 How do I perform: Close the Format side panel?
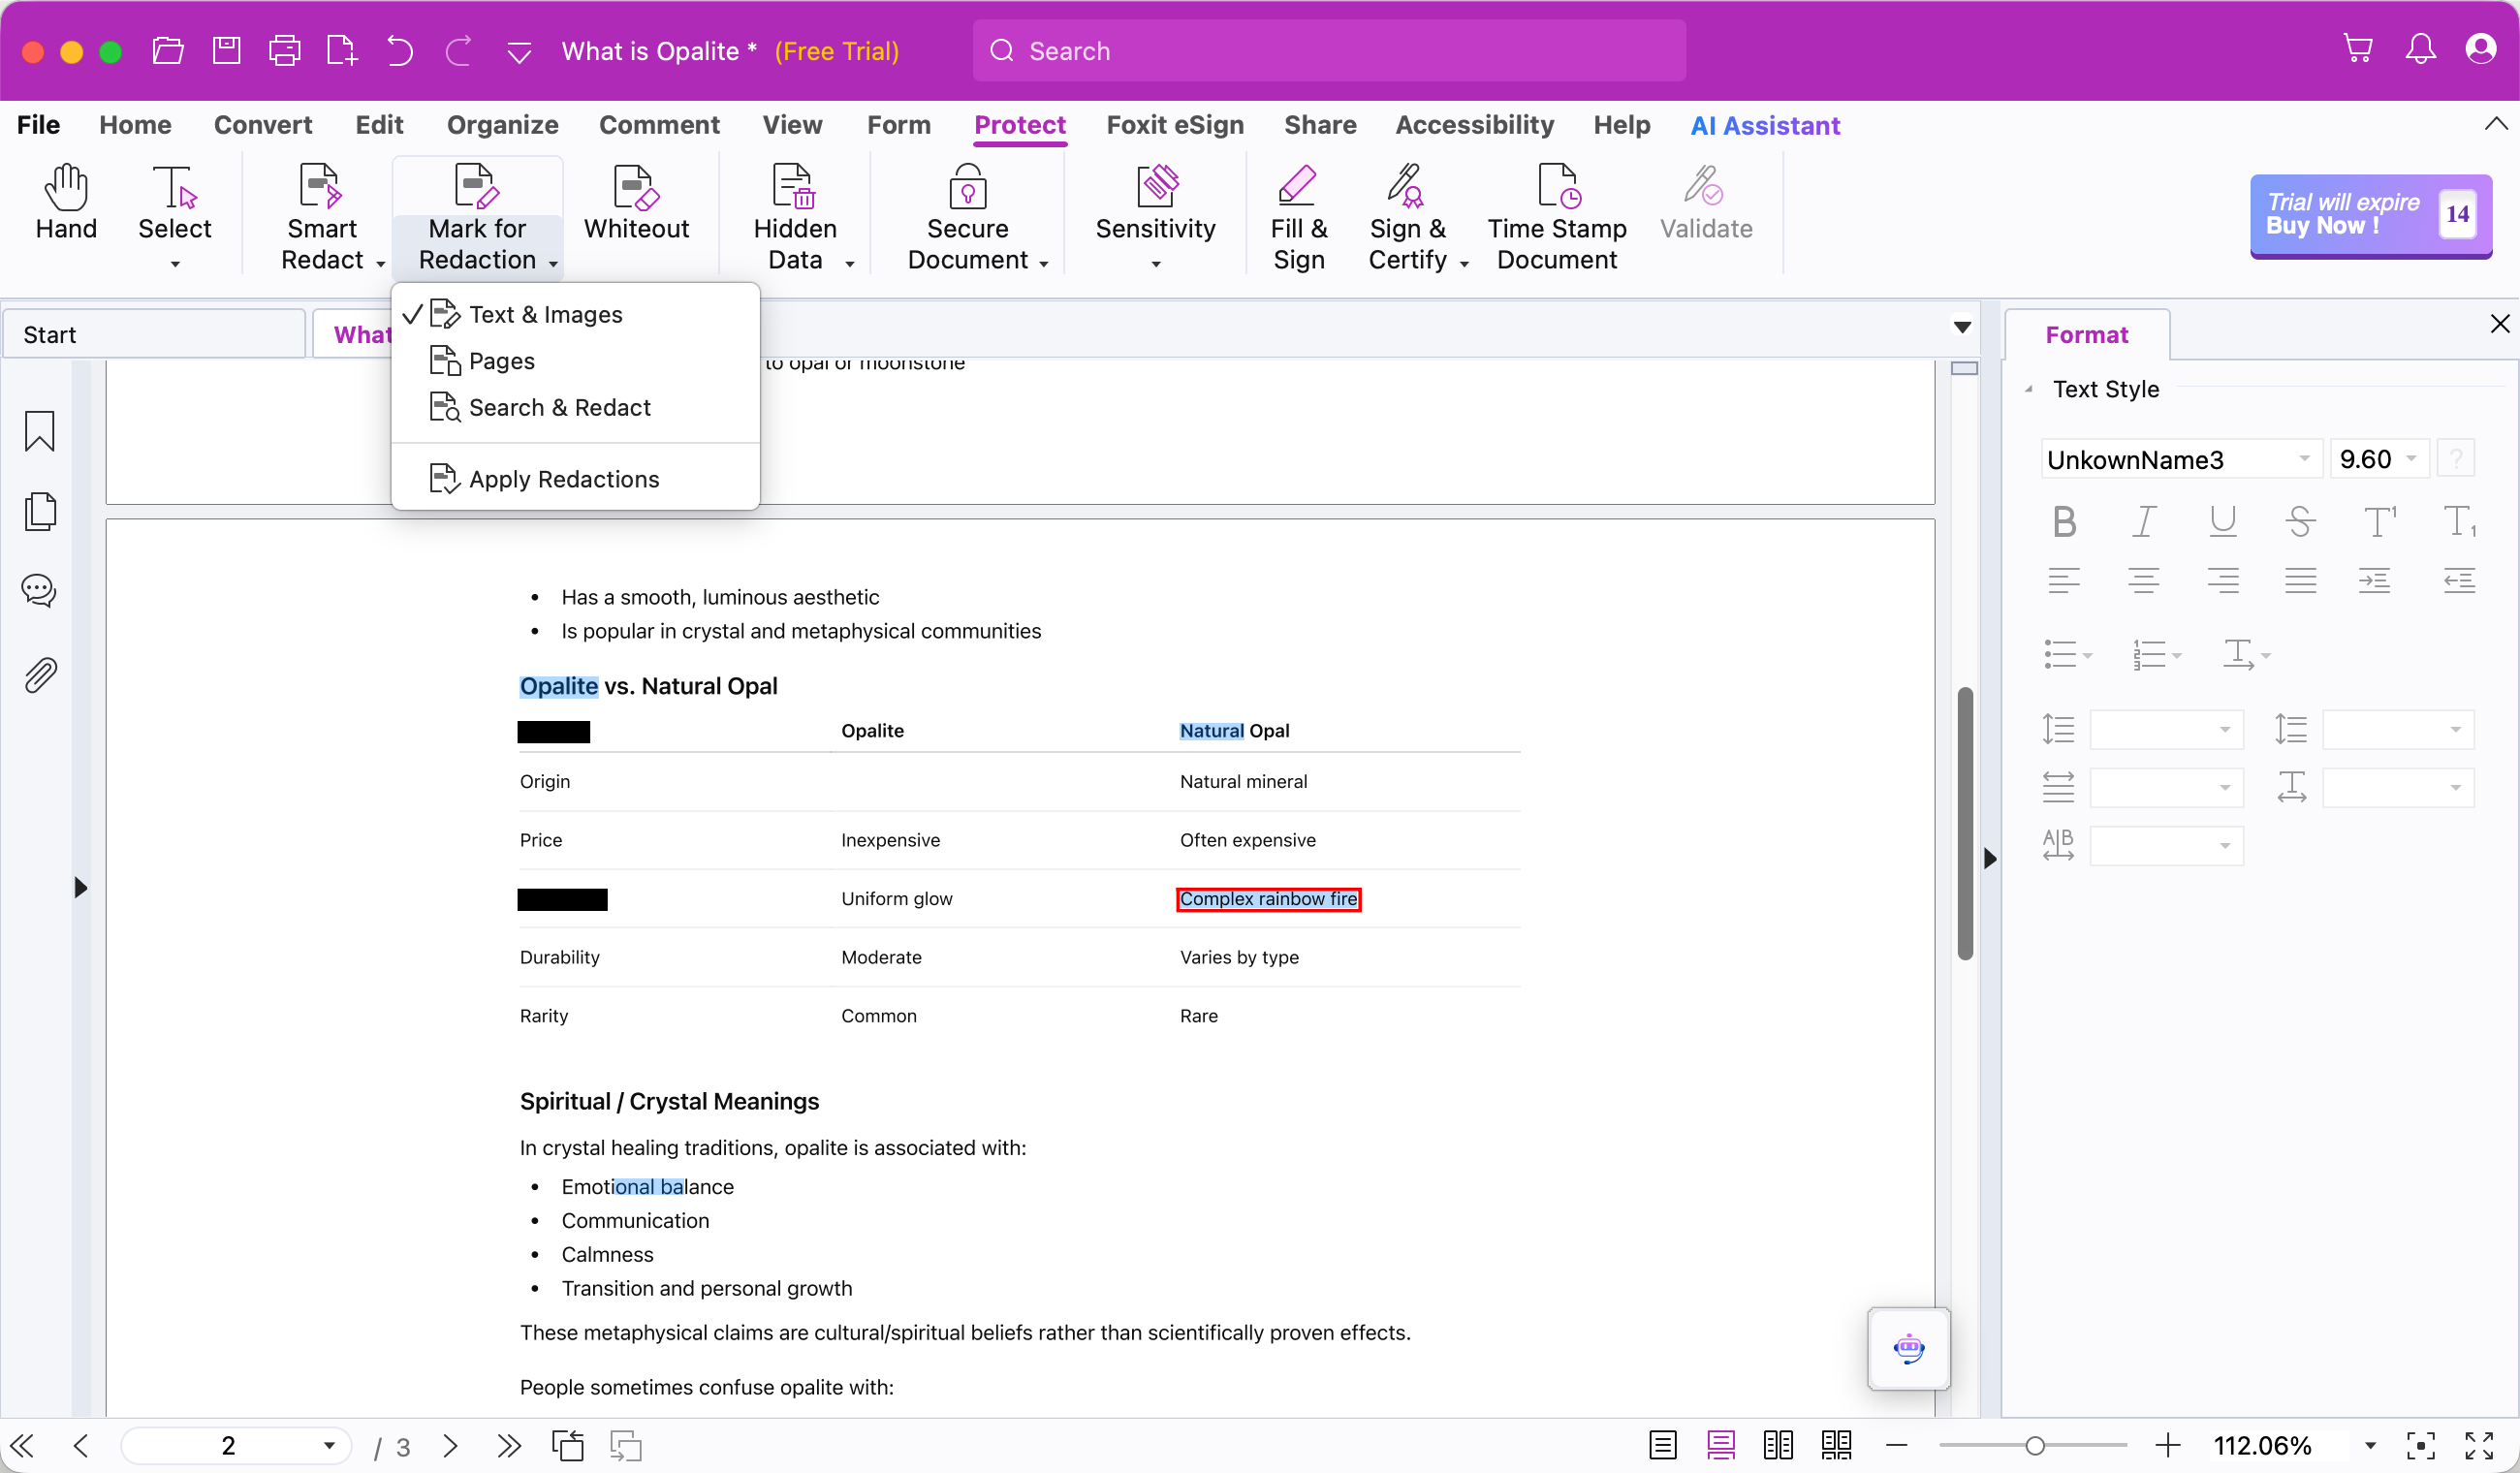(2499, 323)
